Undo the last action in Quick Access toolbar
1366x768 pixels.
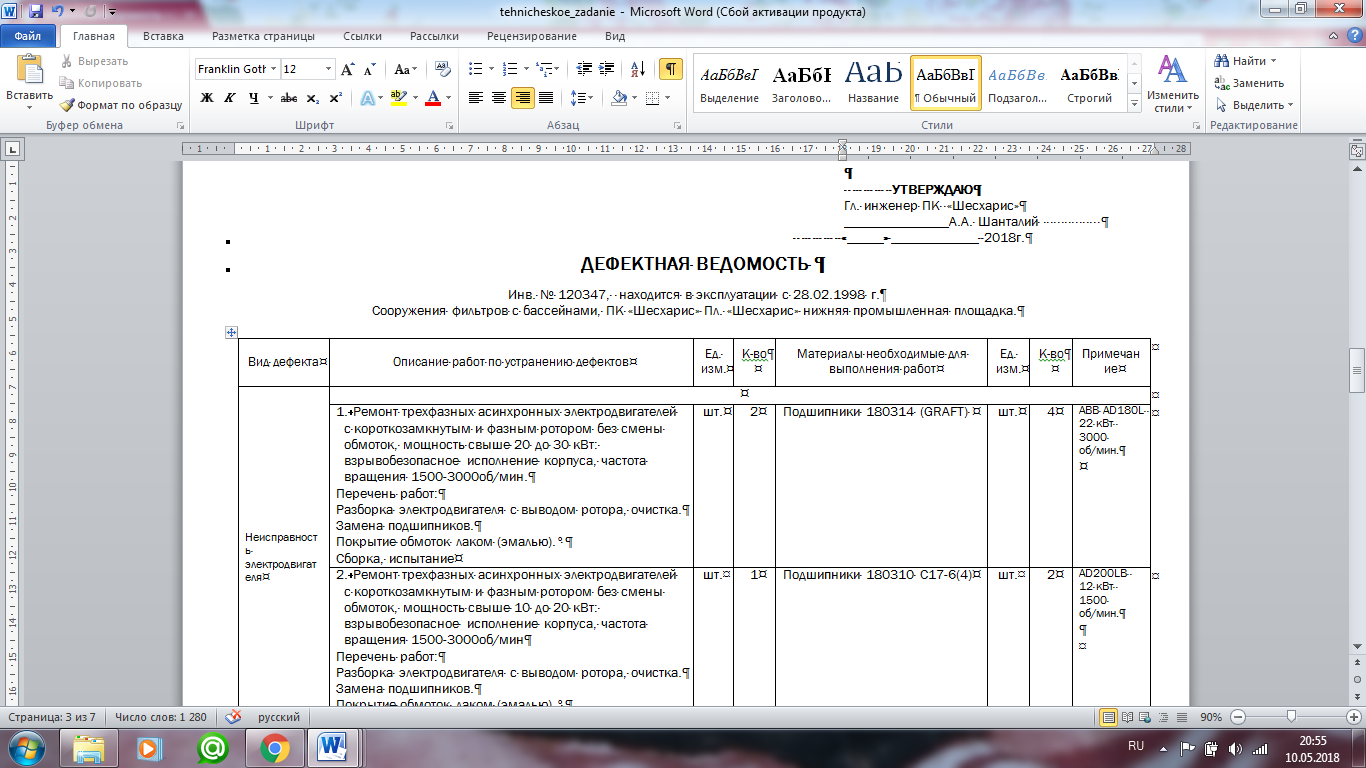point(59,12)
